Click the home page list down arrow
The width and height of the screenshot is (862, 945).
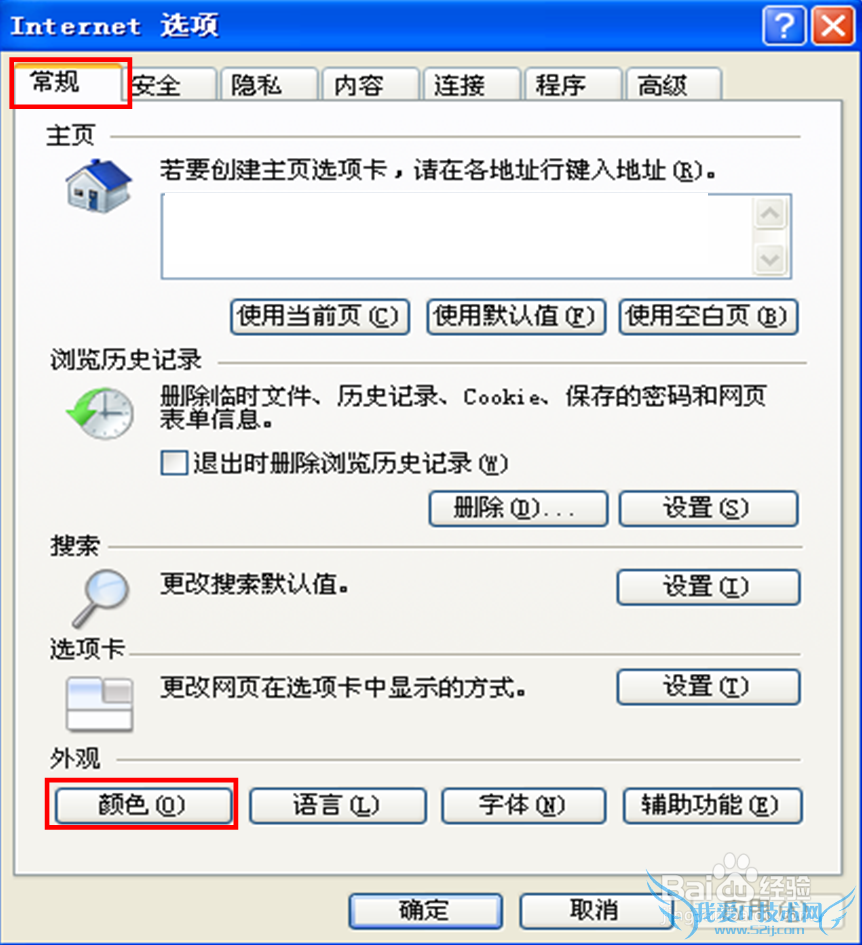tap(770, 260)
